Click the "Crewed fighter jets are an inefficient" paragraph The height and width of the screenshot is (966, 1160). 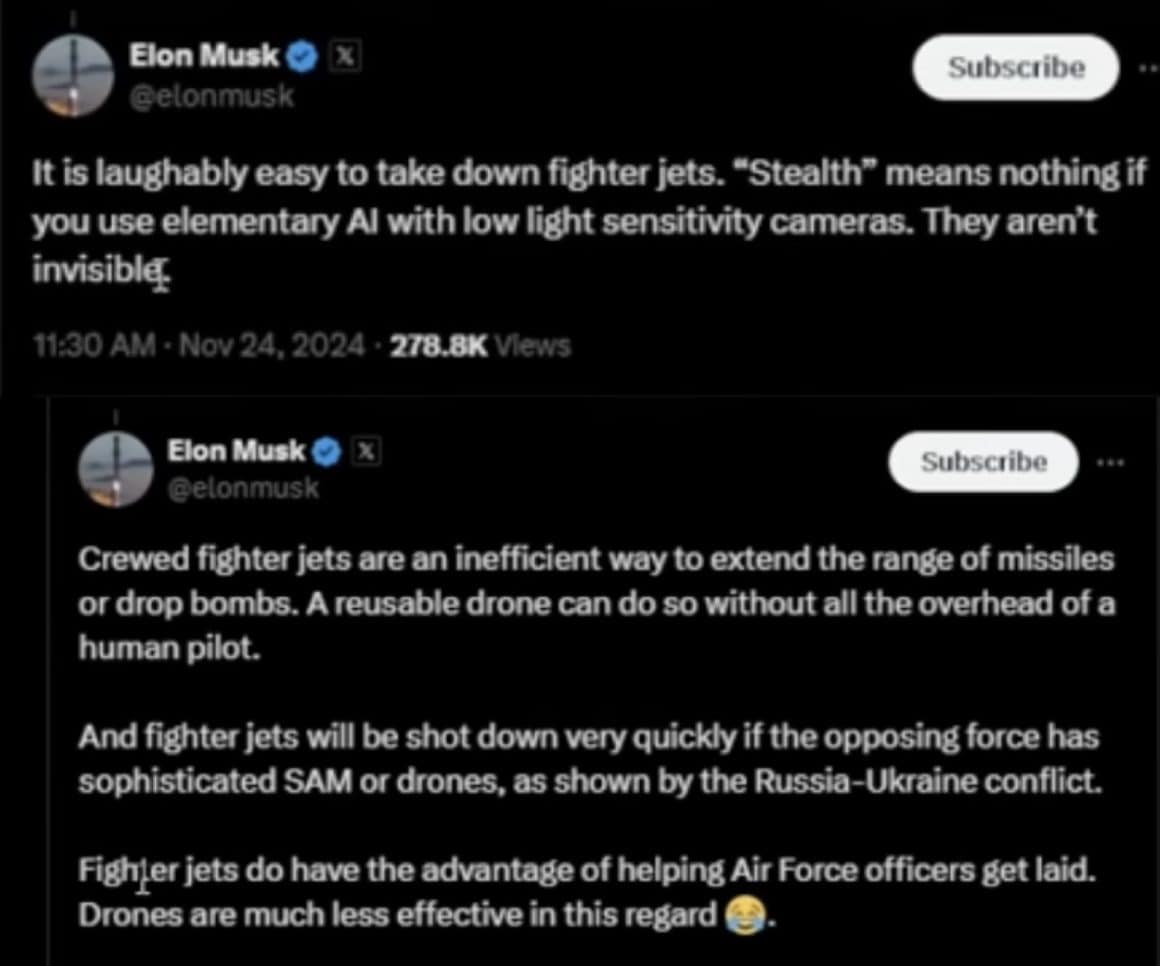595,603
